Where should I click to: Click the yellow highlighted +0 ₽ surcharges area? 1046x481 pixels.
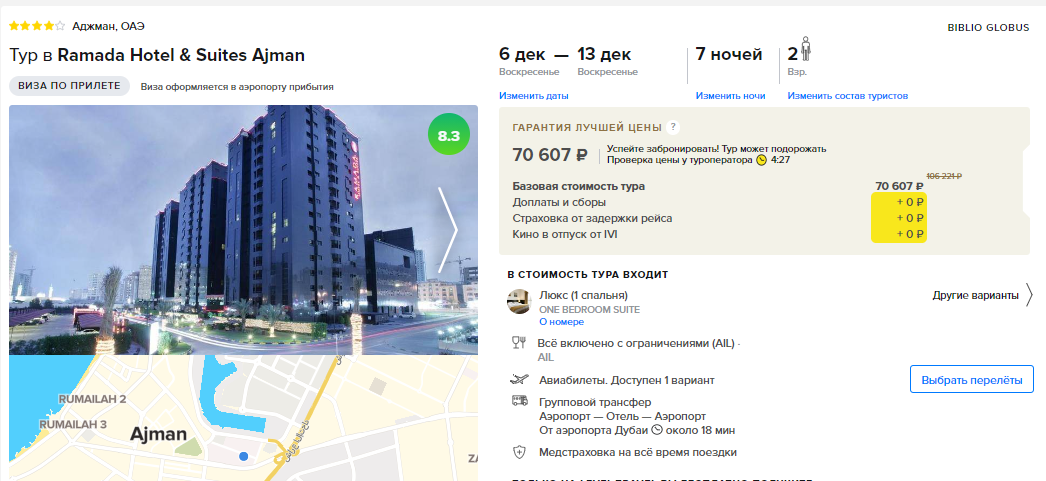(x=899, y=218)
